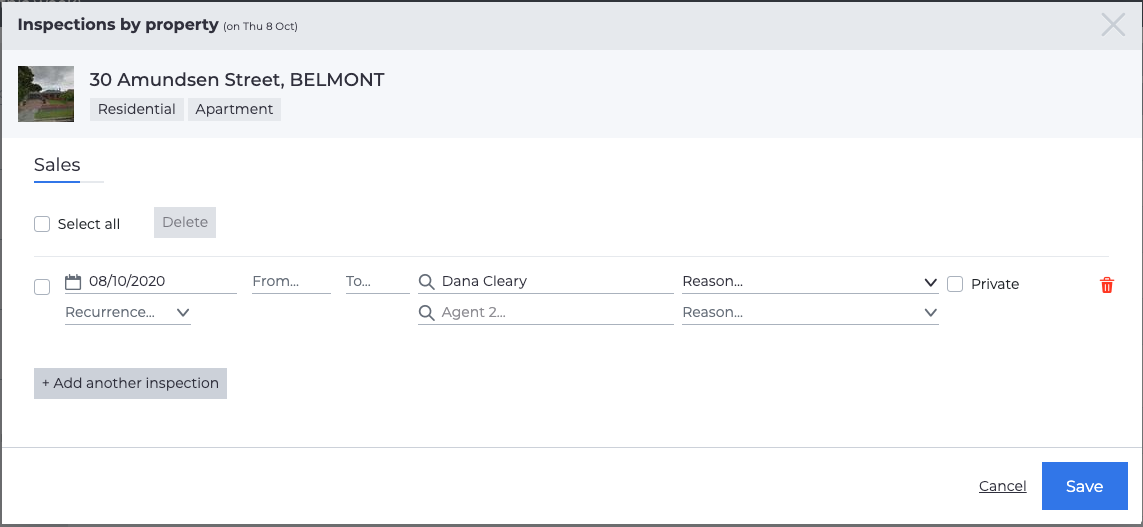Image resolution: width=1143 pixels, height=527 pixels.
Task: Click the To time field
Action: point(378,281)
